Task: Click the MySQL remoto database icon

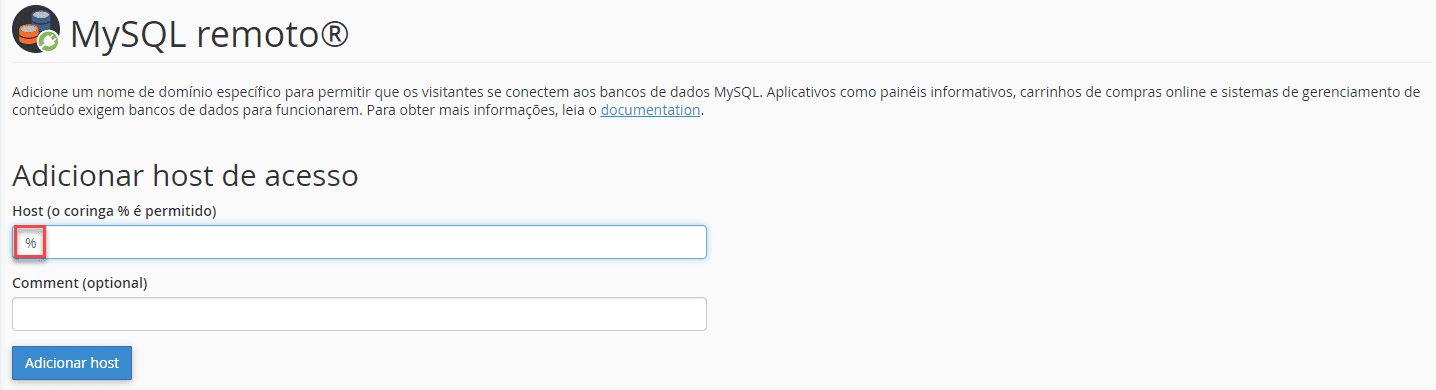Action: pos(36,32)
